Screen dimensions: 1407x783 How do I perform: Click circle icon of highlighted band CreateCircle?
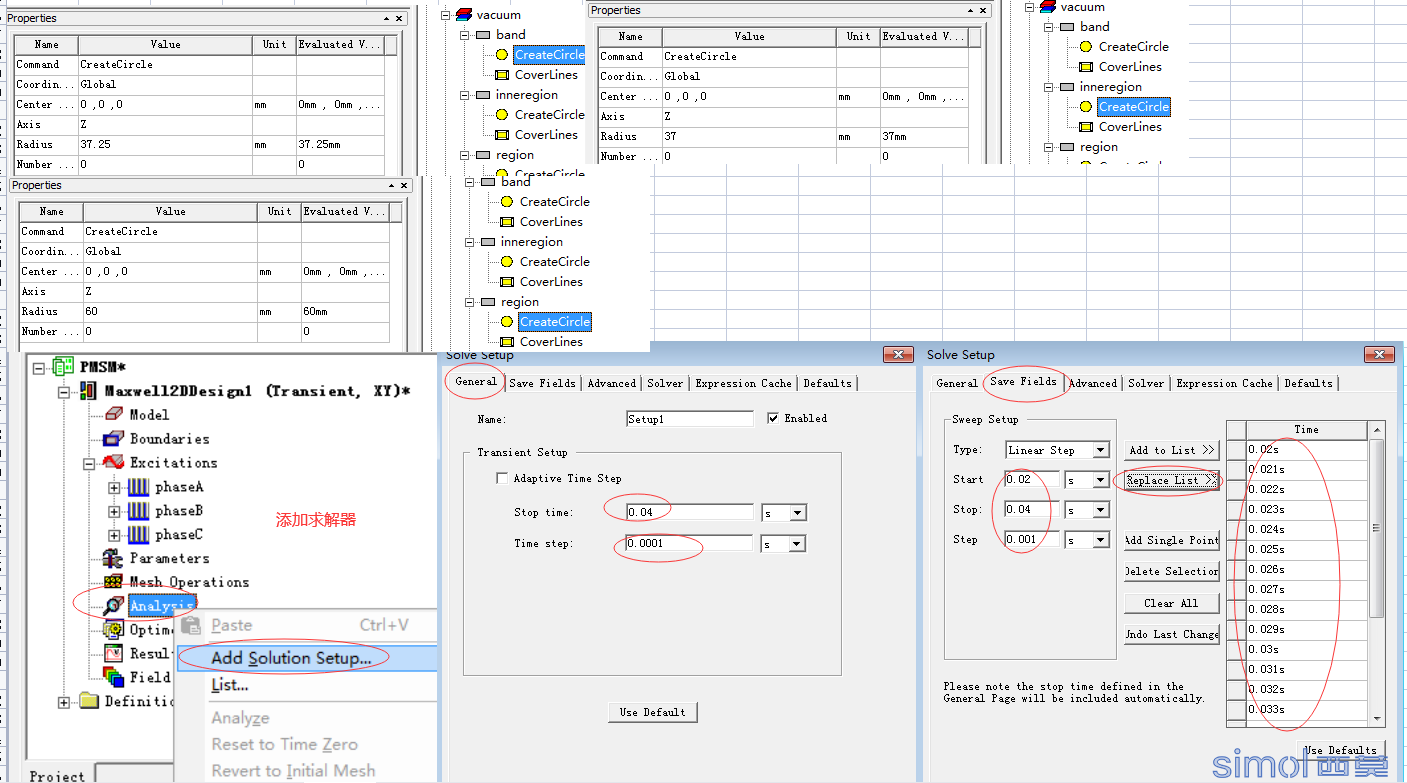[501, 55]
